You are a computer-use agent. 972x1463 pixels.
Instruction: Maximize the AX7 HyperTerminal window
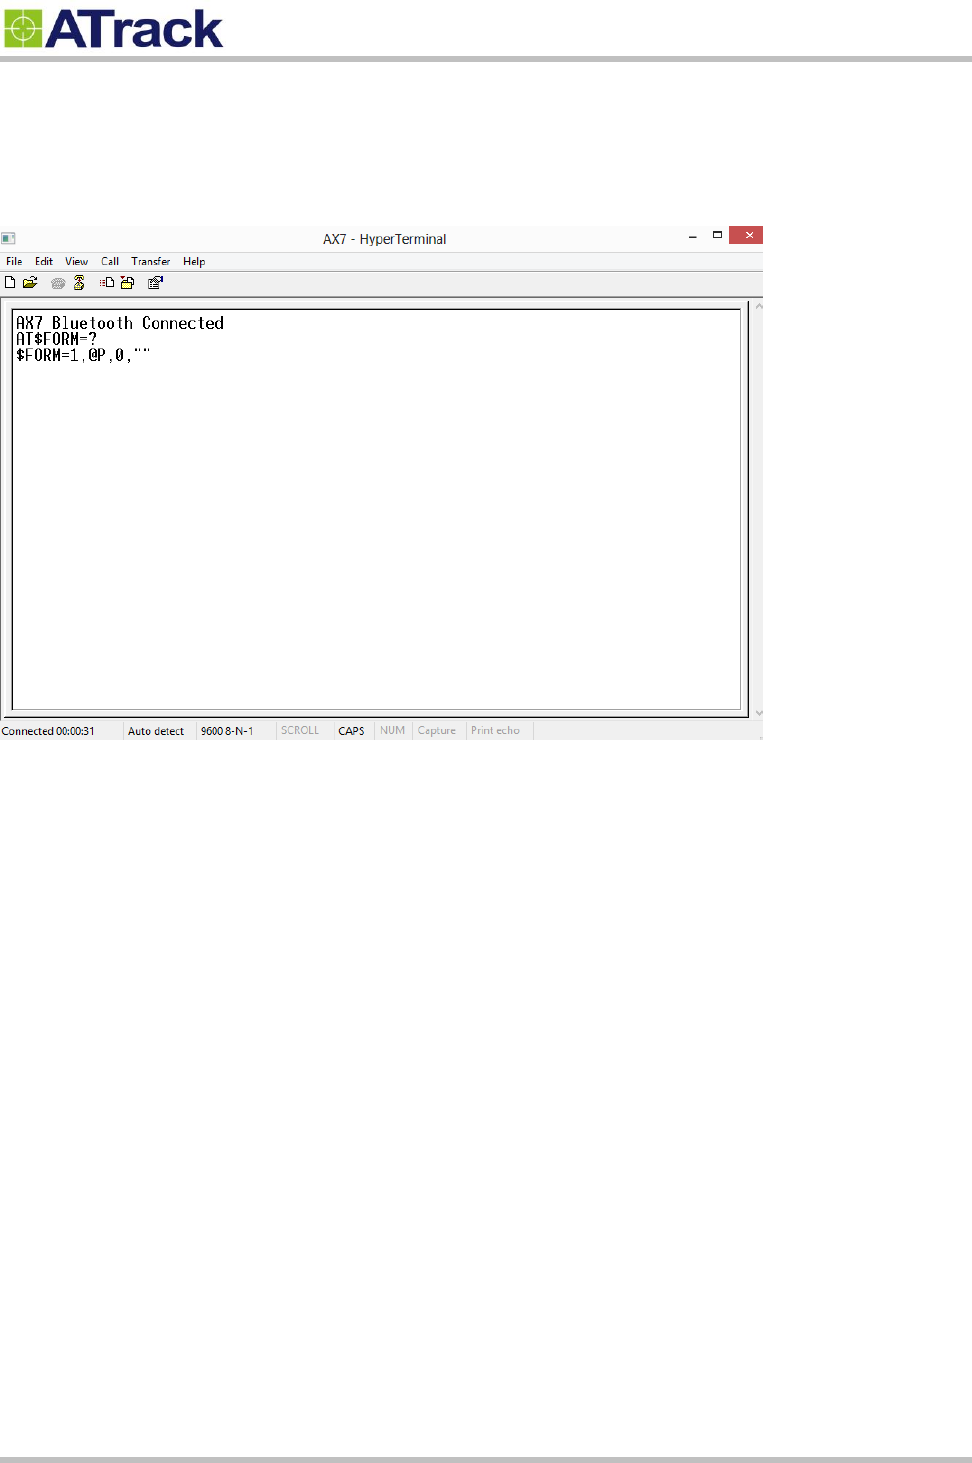click(717, 235)
